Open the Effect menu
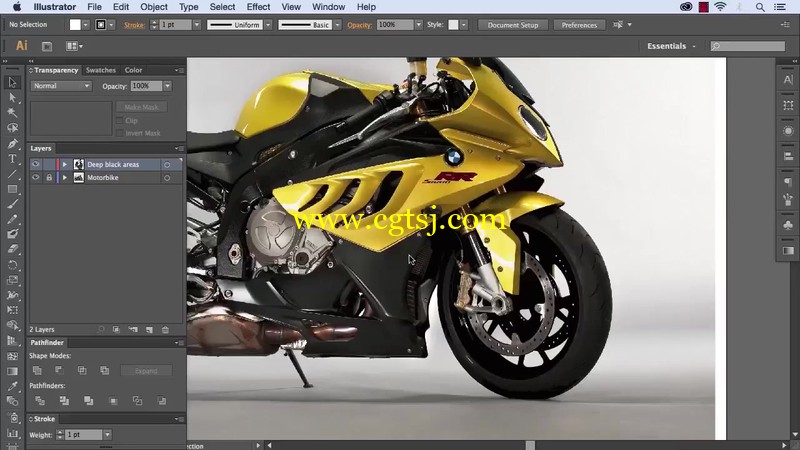The height and width of the screenshot is (450, 800). tap(258, 7)
